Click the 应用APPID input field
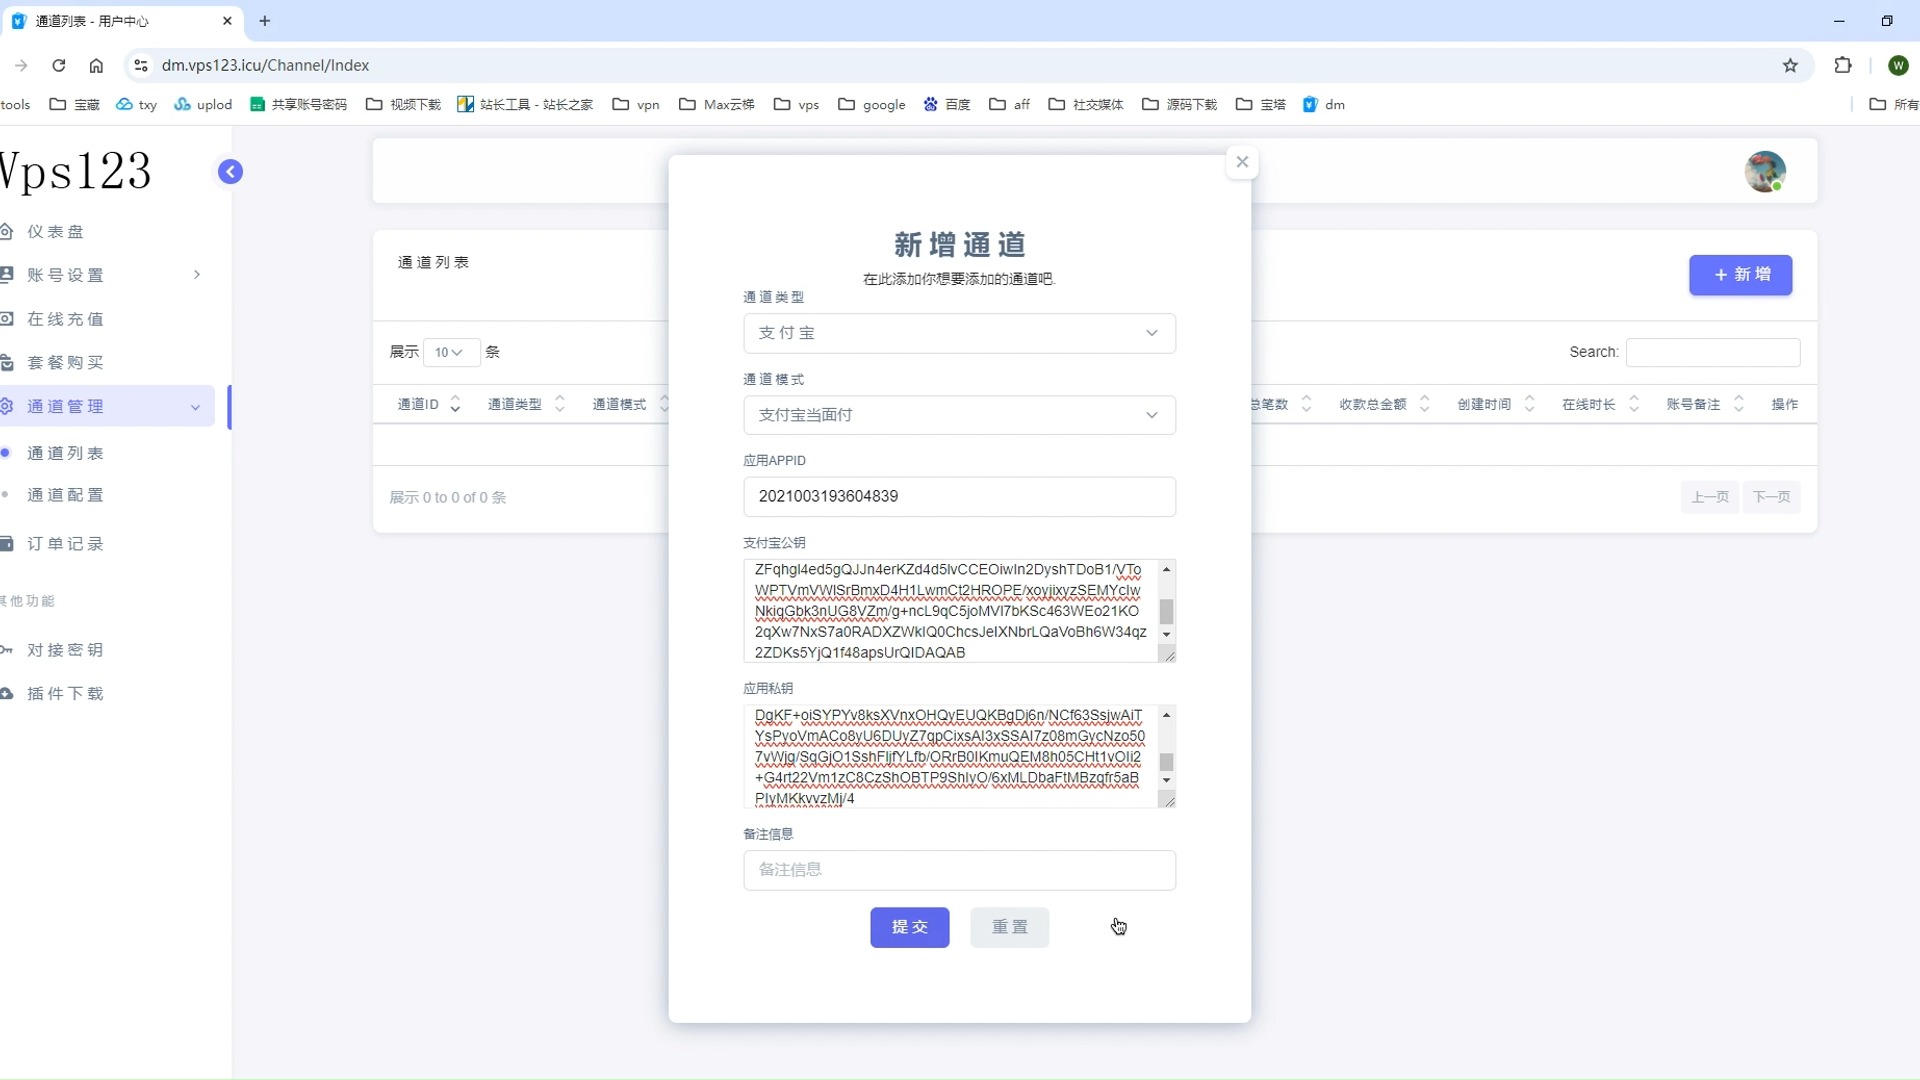Viewport: 1920px width, 1080px height. click(959, 497)
